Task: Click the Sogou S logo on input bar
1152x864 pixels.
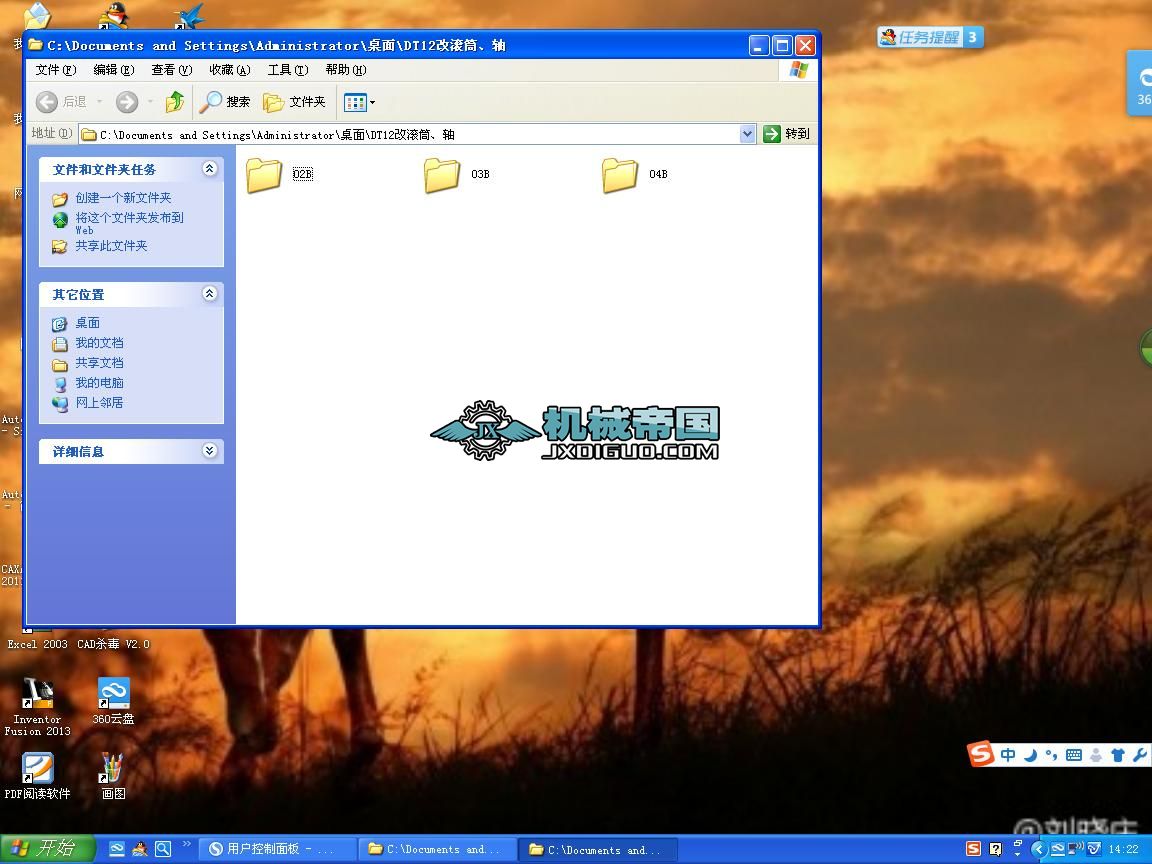Action: pos(980,754)
